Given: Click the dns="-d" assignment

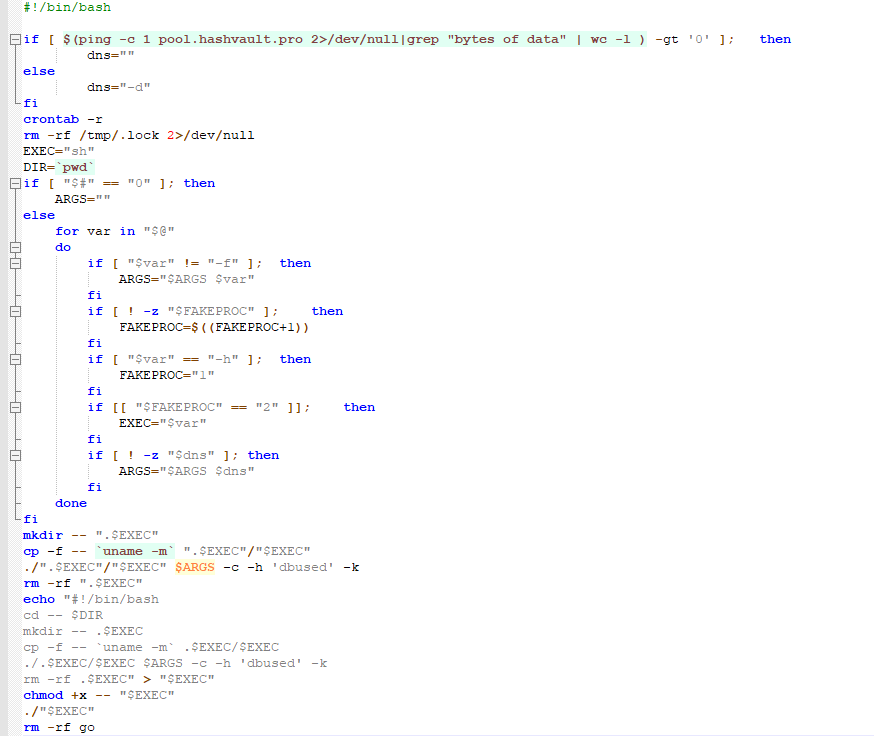Looking at the screenshot, I should (119, 88).
